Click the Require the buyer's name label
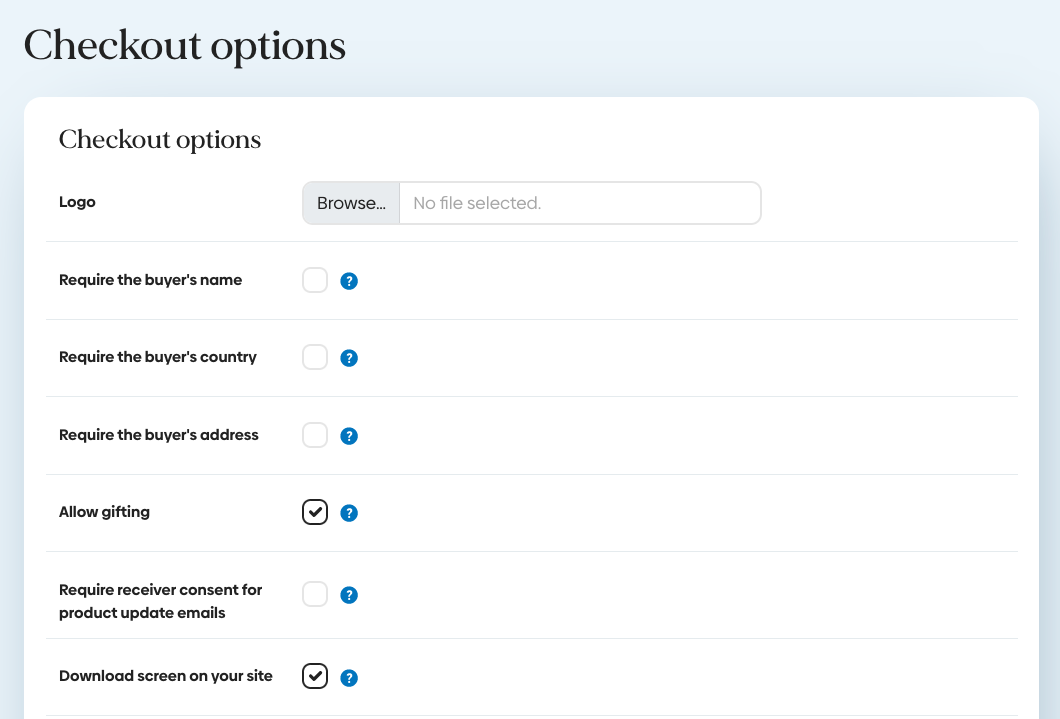 pos(150,280)
